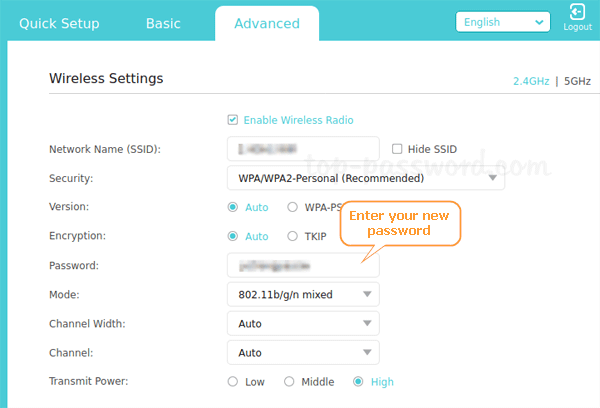
Task: Select the Advanced tab
Action: pos(266,23)
